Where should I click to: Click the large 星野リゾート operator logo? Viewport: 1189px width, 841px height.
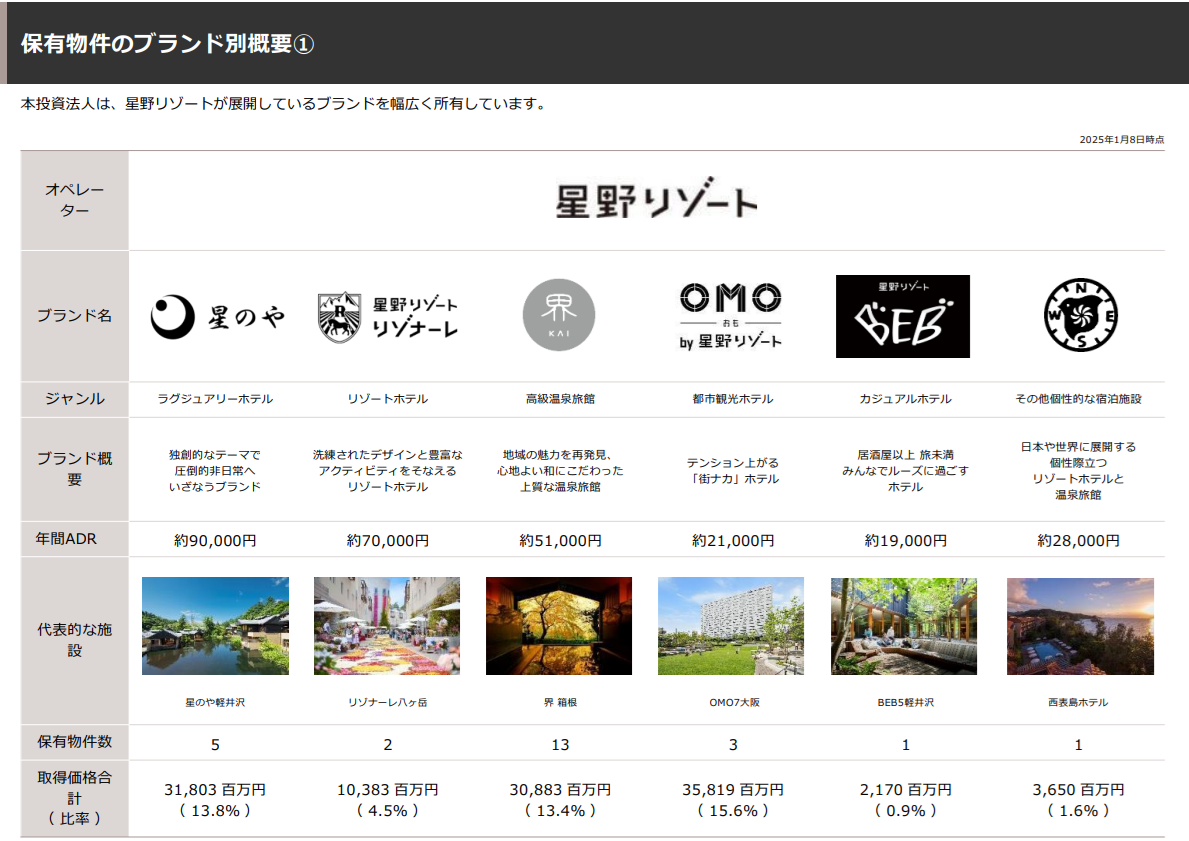coord(657,199)
